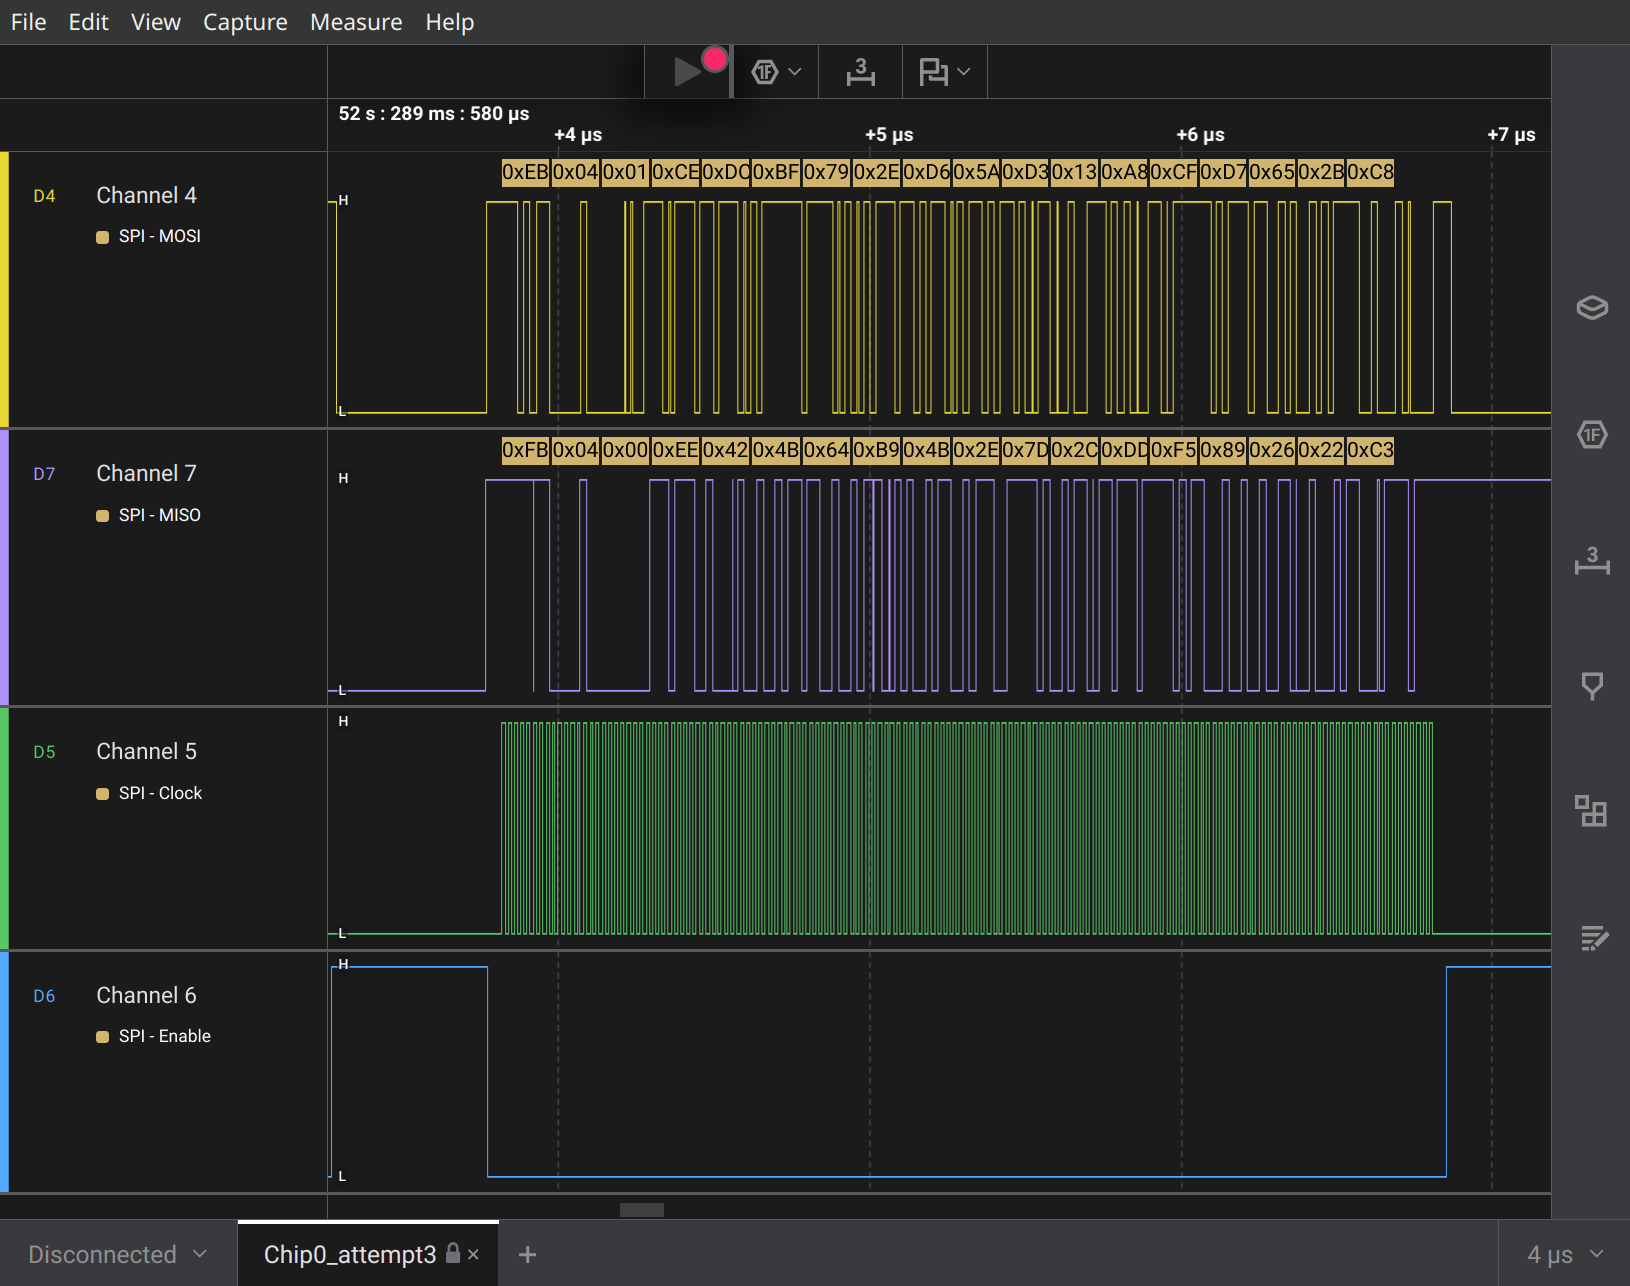The image size is (1630, 1286).
Task: Click the color swatch next to SPI - MOSI
Action: click(101, 236)
